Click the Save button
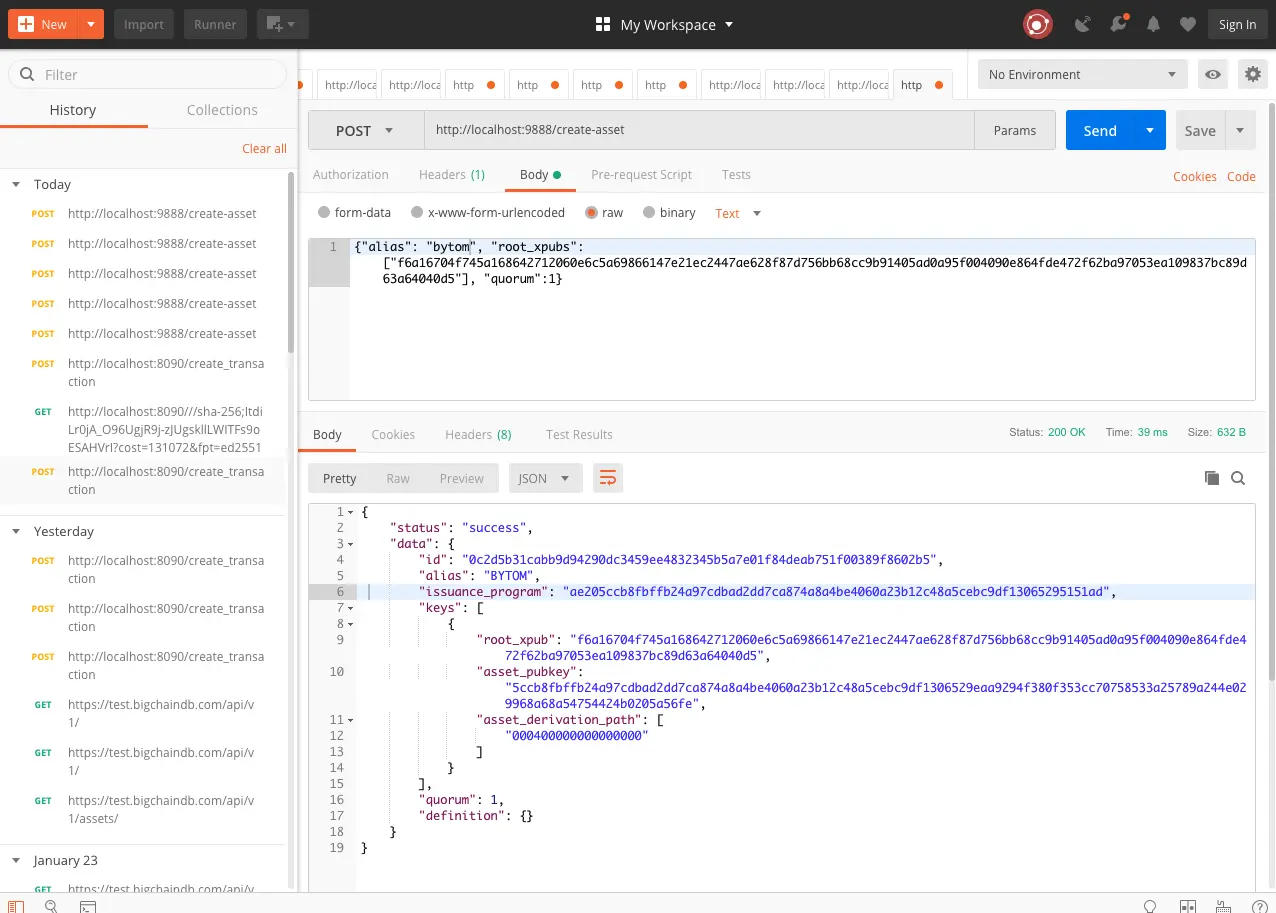This screenshot has width=1276, height=913. (1200, 130)
